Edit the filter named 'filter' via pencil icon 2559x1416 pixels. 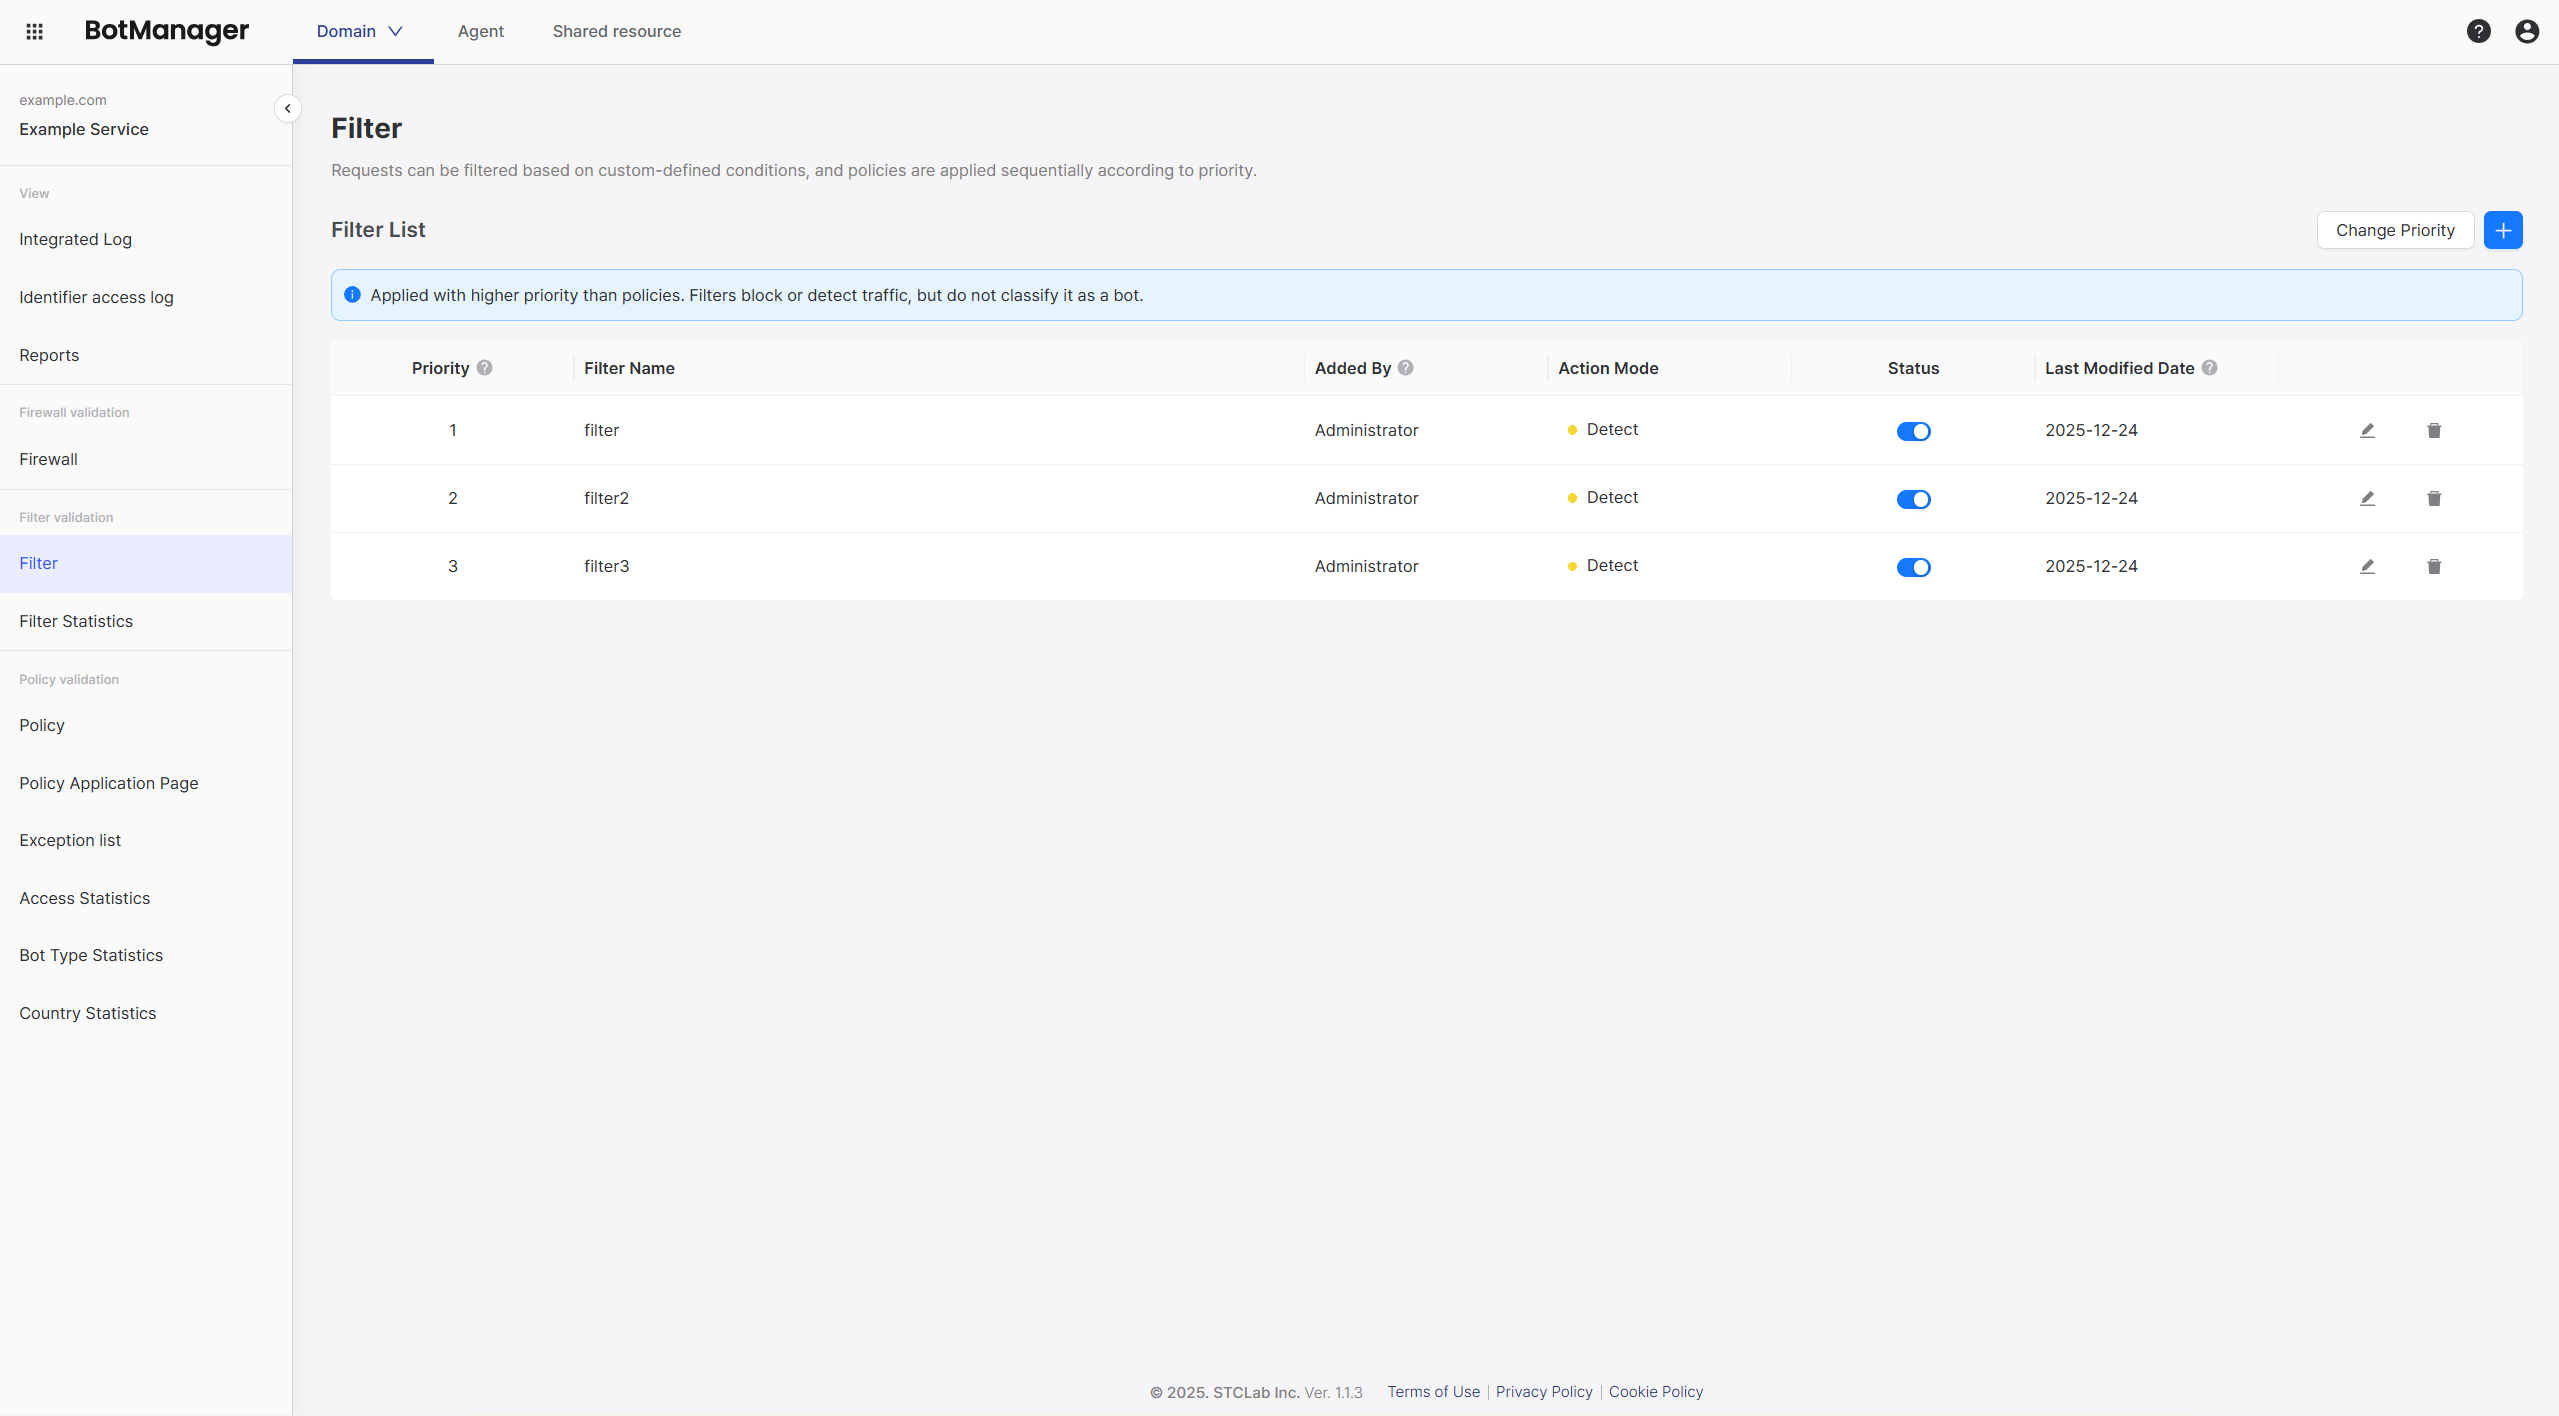2368,430
